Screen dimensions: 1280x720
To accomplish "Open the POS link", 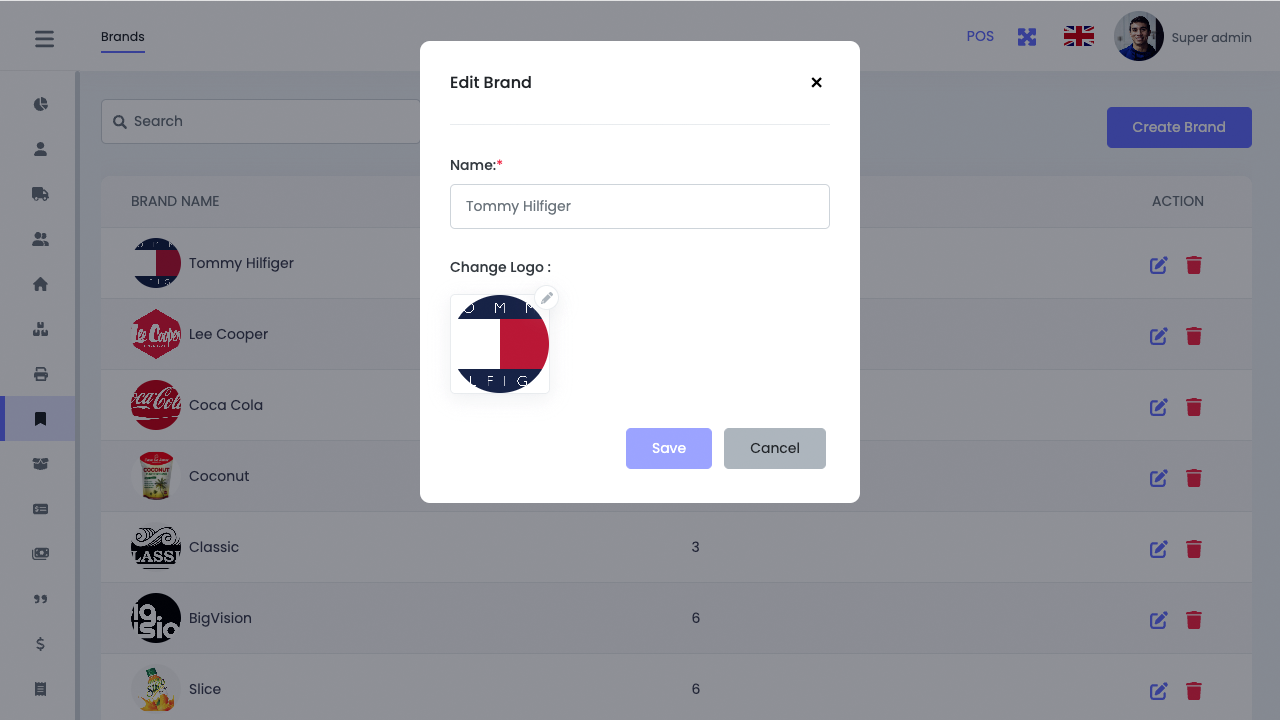I will click(980, 36).
